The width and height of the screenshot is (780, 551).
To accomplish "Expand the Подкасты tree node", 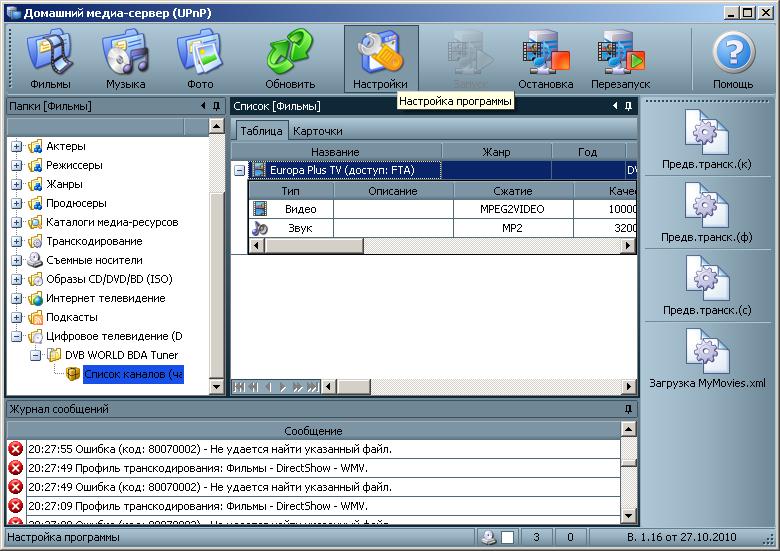I will (x=16, y=318).
